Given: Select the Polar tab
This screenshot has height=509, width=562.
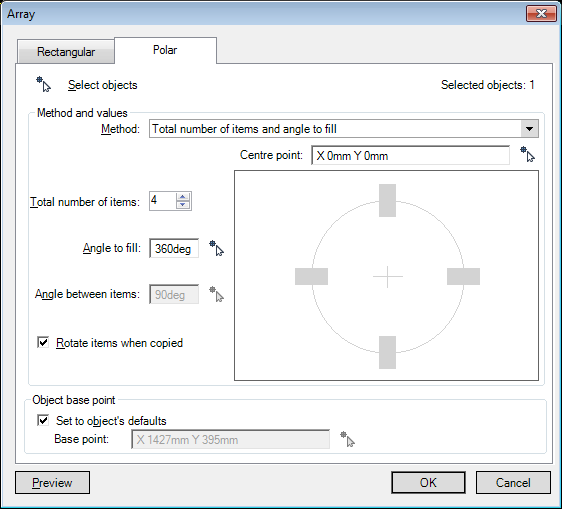Looking at the screenshot, I should tap(165, 50).
